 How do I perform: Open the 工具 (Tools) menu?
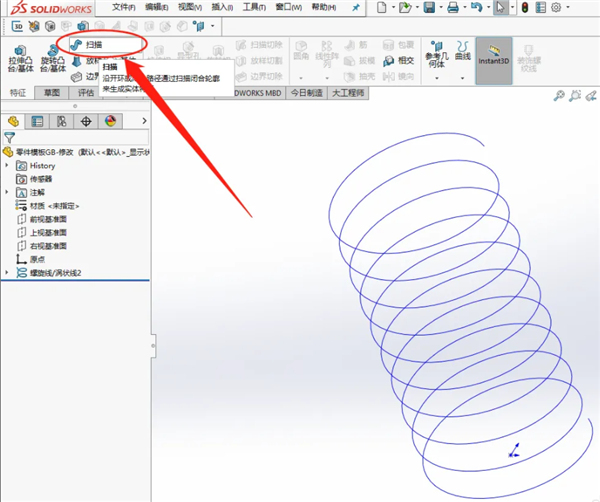(254, 7)
